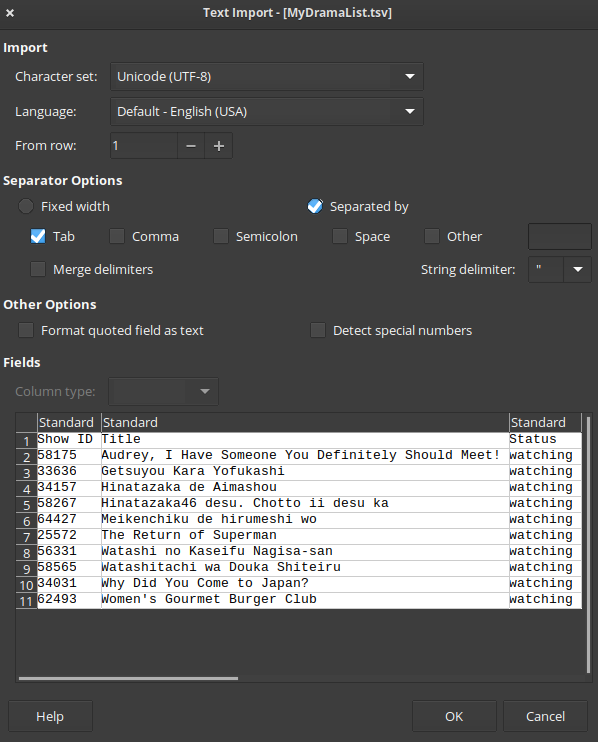Click the Other separator text field

560,237
